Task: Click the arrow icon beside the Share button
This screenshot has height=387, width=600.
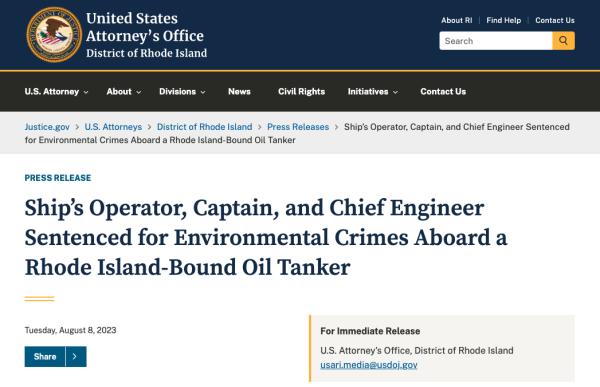Action: point(75,356)
